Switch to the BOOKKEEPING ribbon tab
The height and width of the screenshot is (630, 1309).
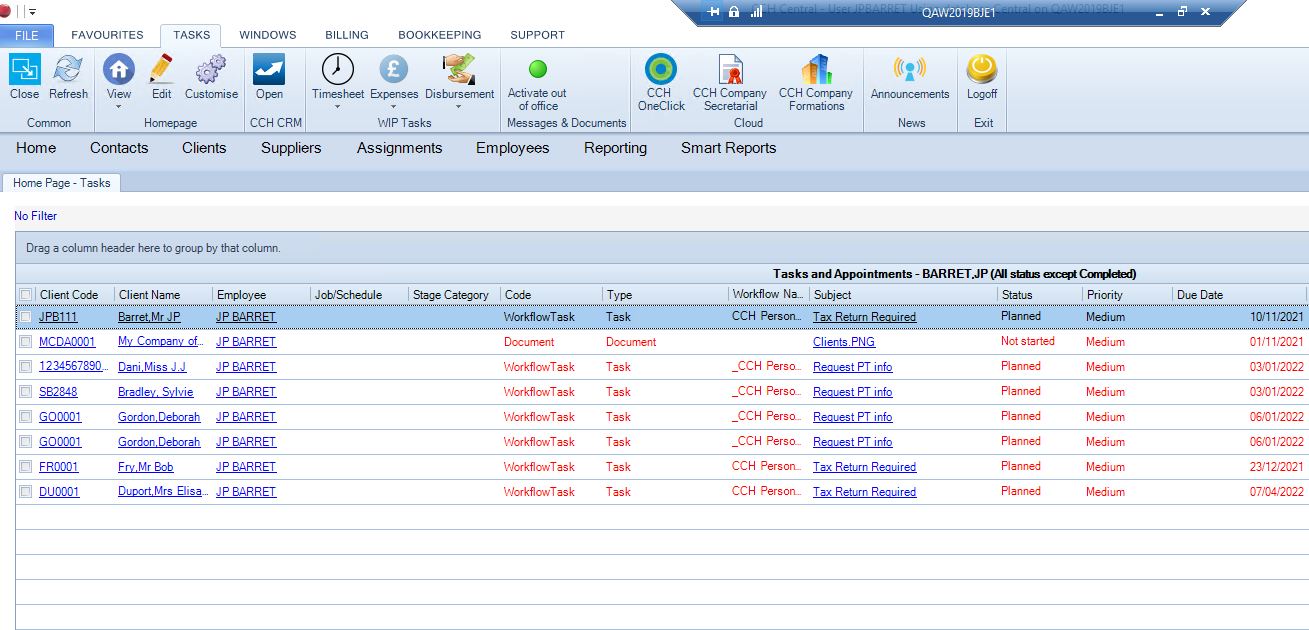pyautogui.click(x=440, y=35)
